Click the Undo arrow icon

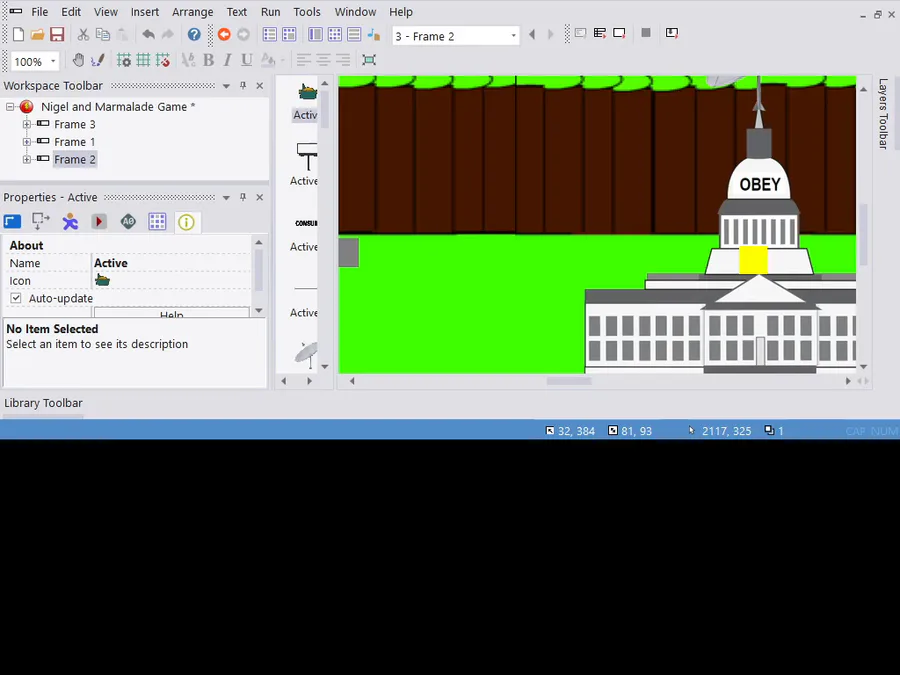pyautogui.click(x=148, y=34)
